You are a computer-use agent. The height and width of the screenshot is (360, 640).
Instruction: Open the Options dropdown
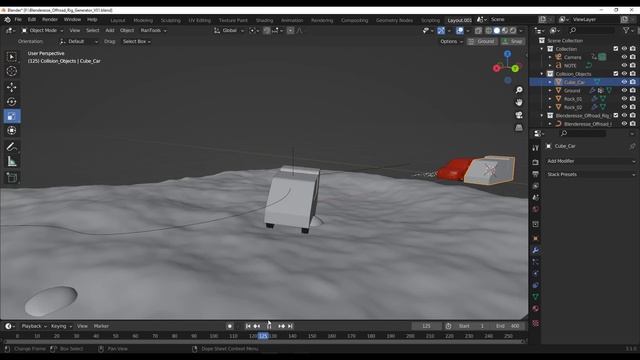[x=451, y=41]
